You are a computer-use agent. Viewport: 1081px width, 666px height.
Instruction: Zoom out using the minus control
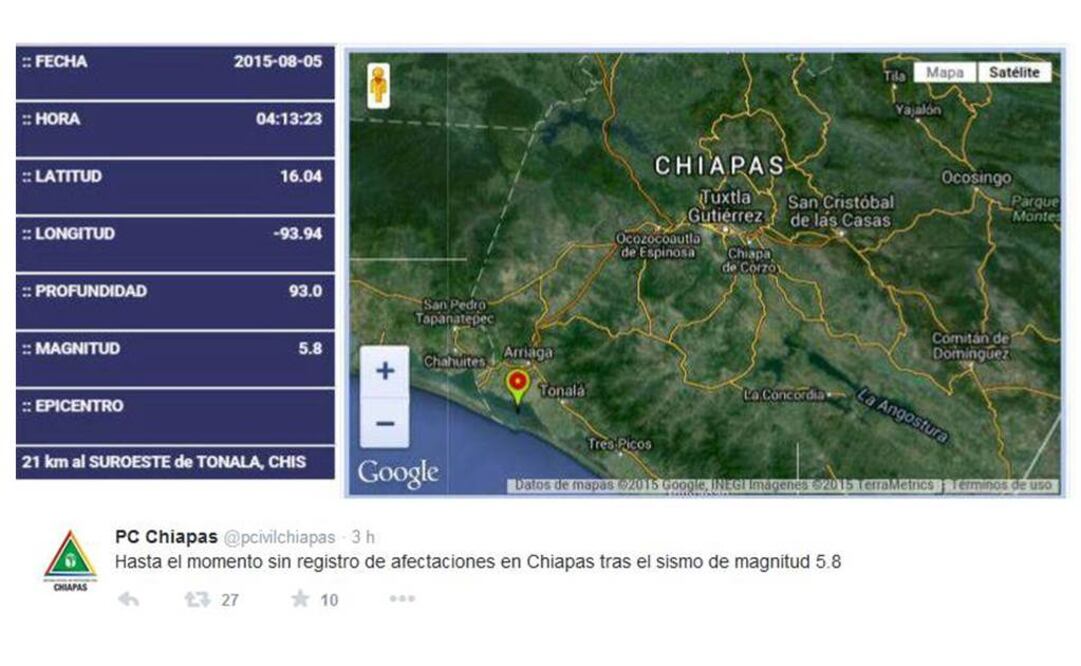coord(385,421)
